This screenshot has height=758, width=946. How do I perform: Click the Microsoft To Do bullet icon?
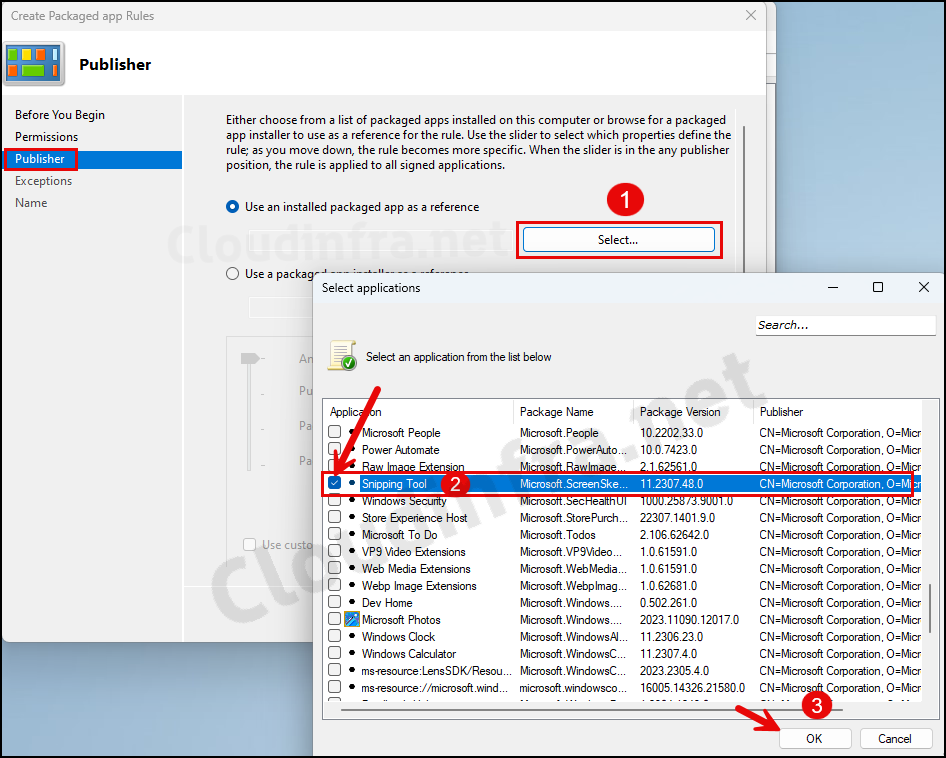point(352,534)
